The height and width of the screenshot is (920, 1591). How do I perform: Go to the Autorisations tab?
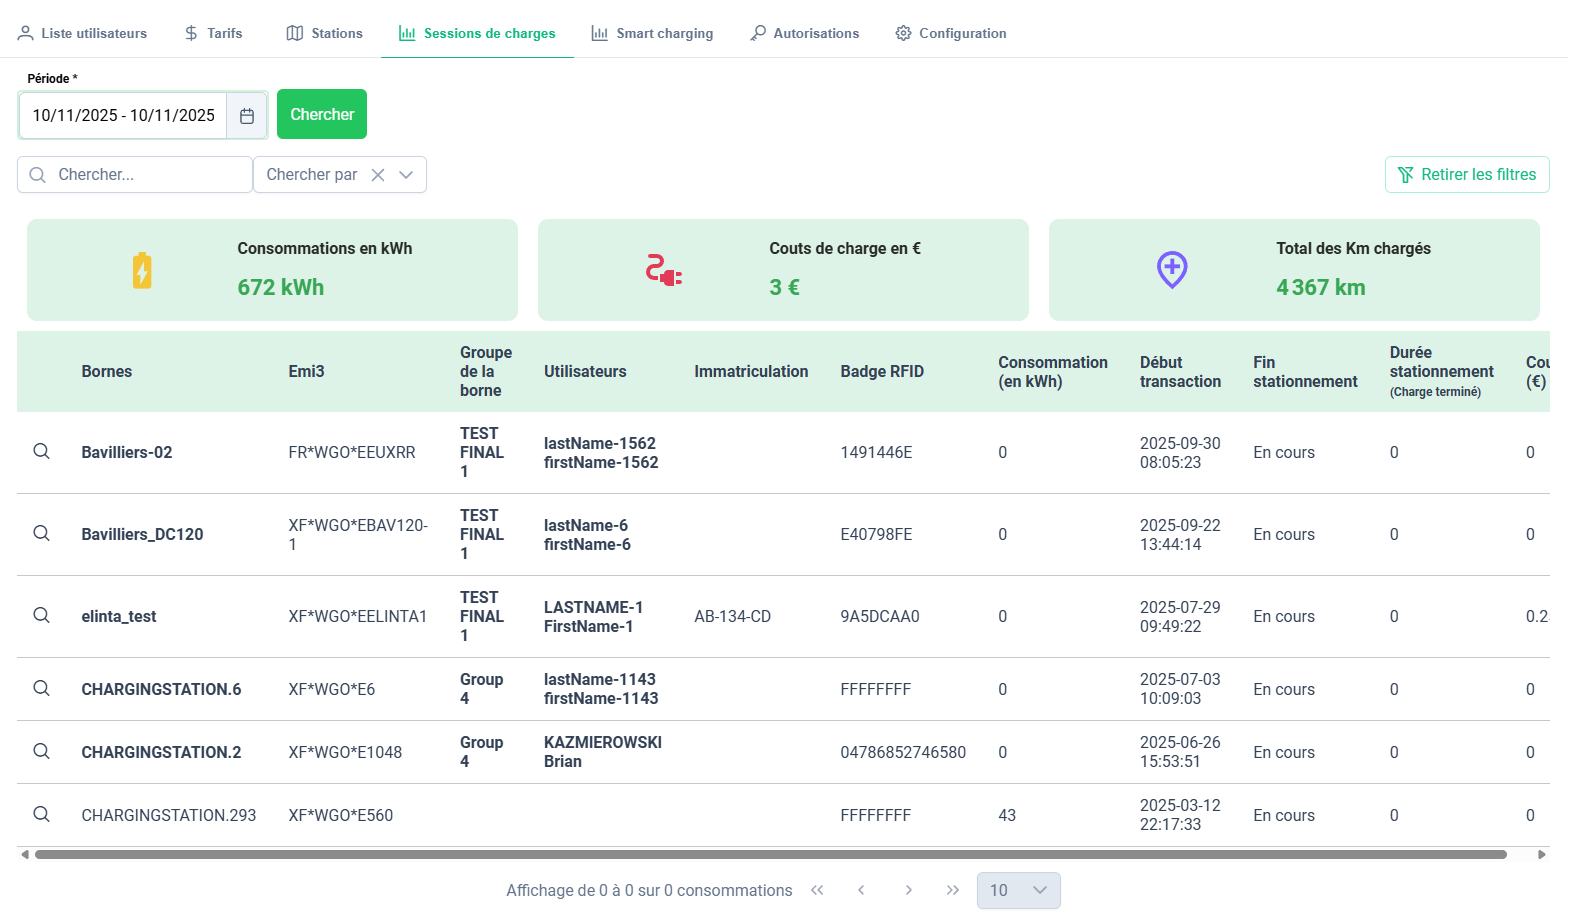click(804, 33)
